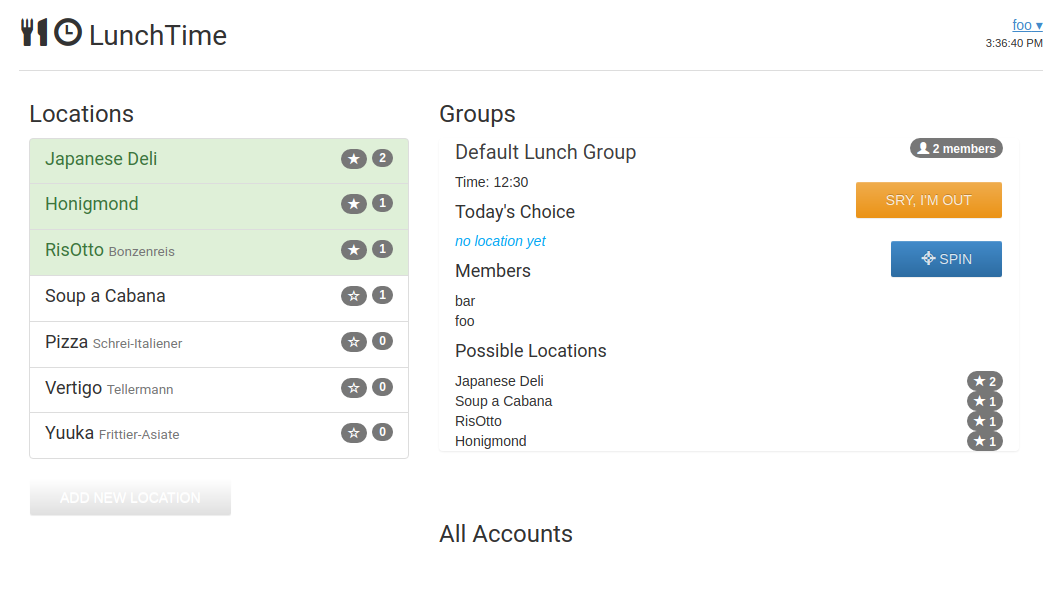The image size is (1062, 604).
Task: Click the vote count badge for Japanese Deli
Action: 382,158
